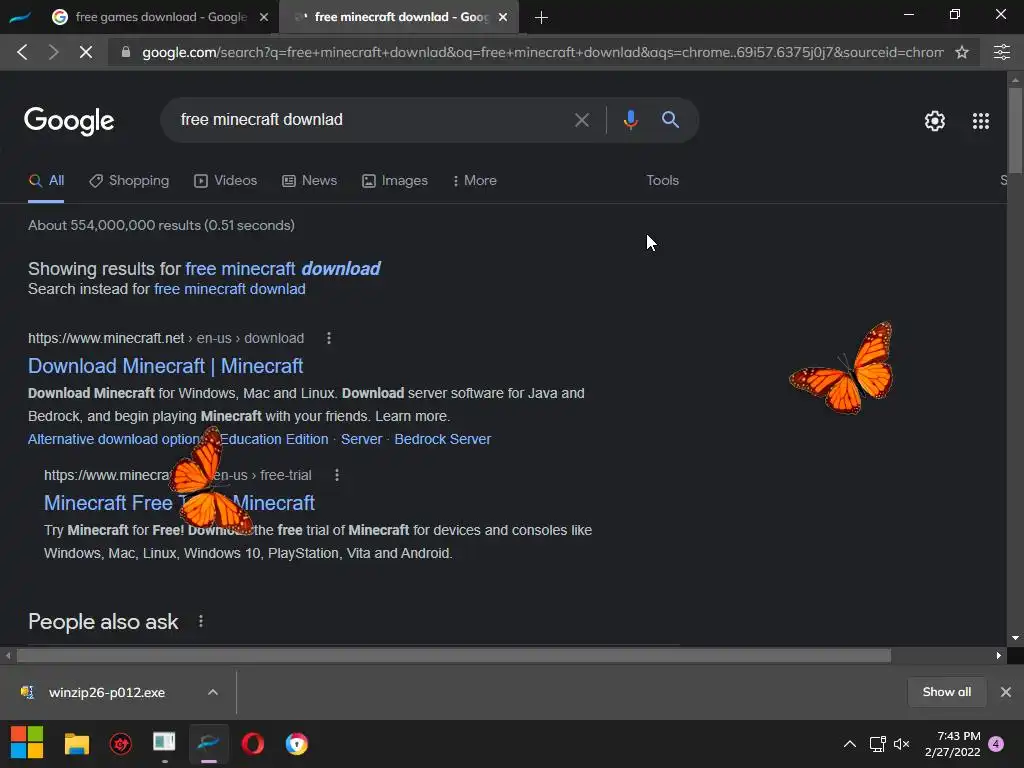Select the All results tab

pyautogui.click(x=46, y=181)
